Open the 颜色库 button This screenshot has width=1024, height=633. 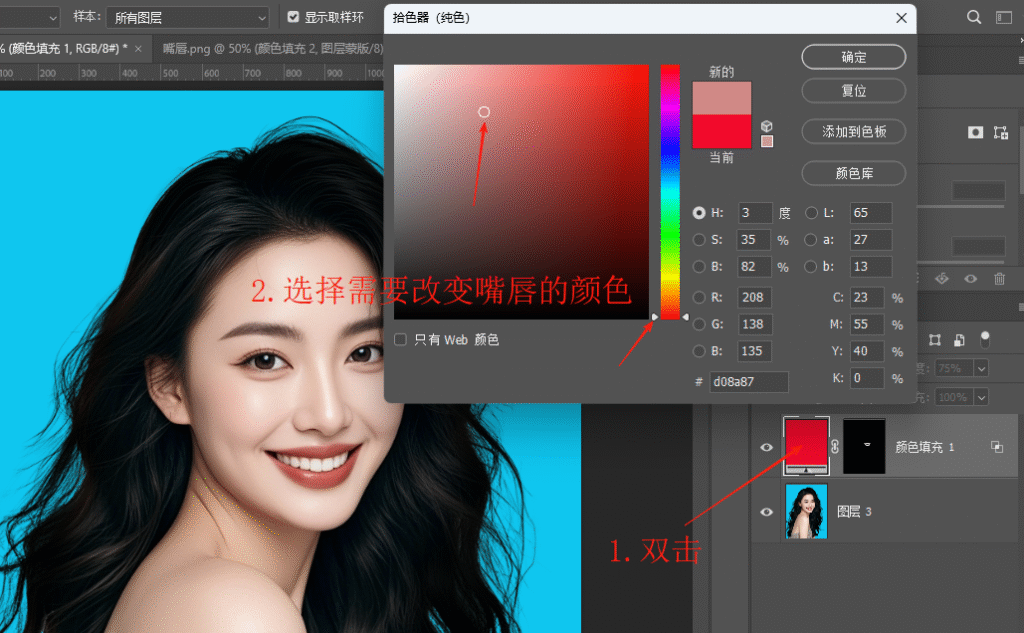point(854,173)
